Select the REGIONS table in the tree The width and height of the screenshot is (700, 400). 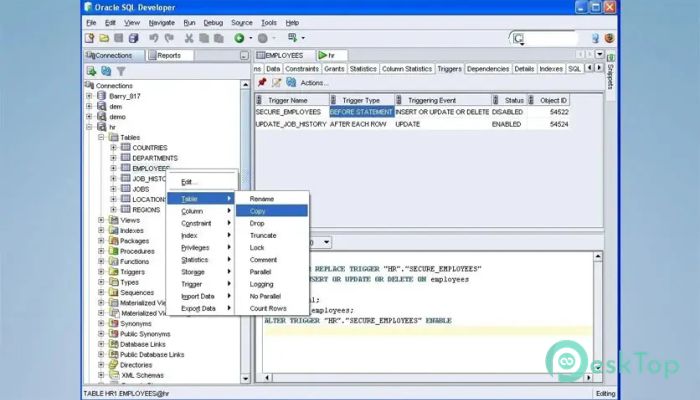click(146, 210)
